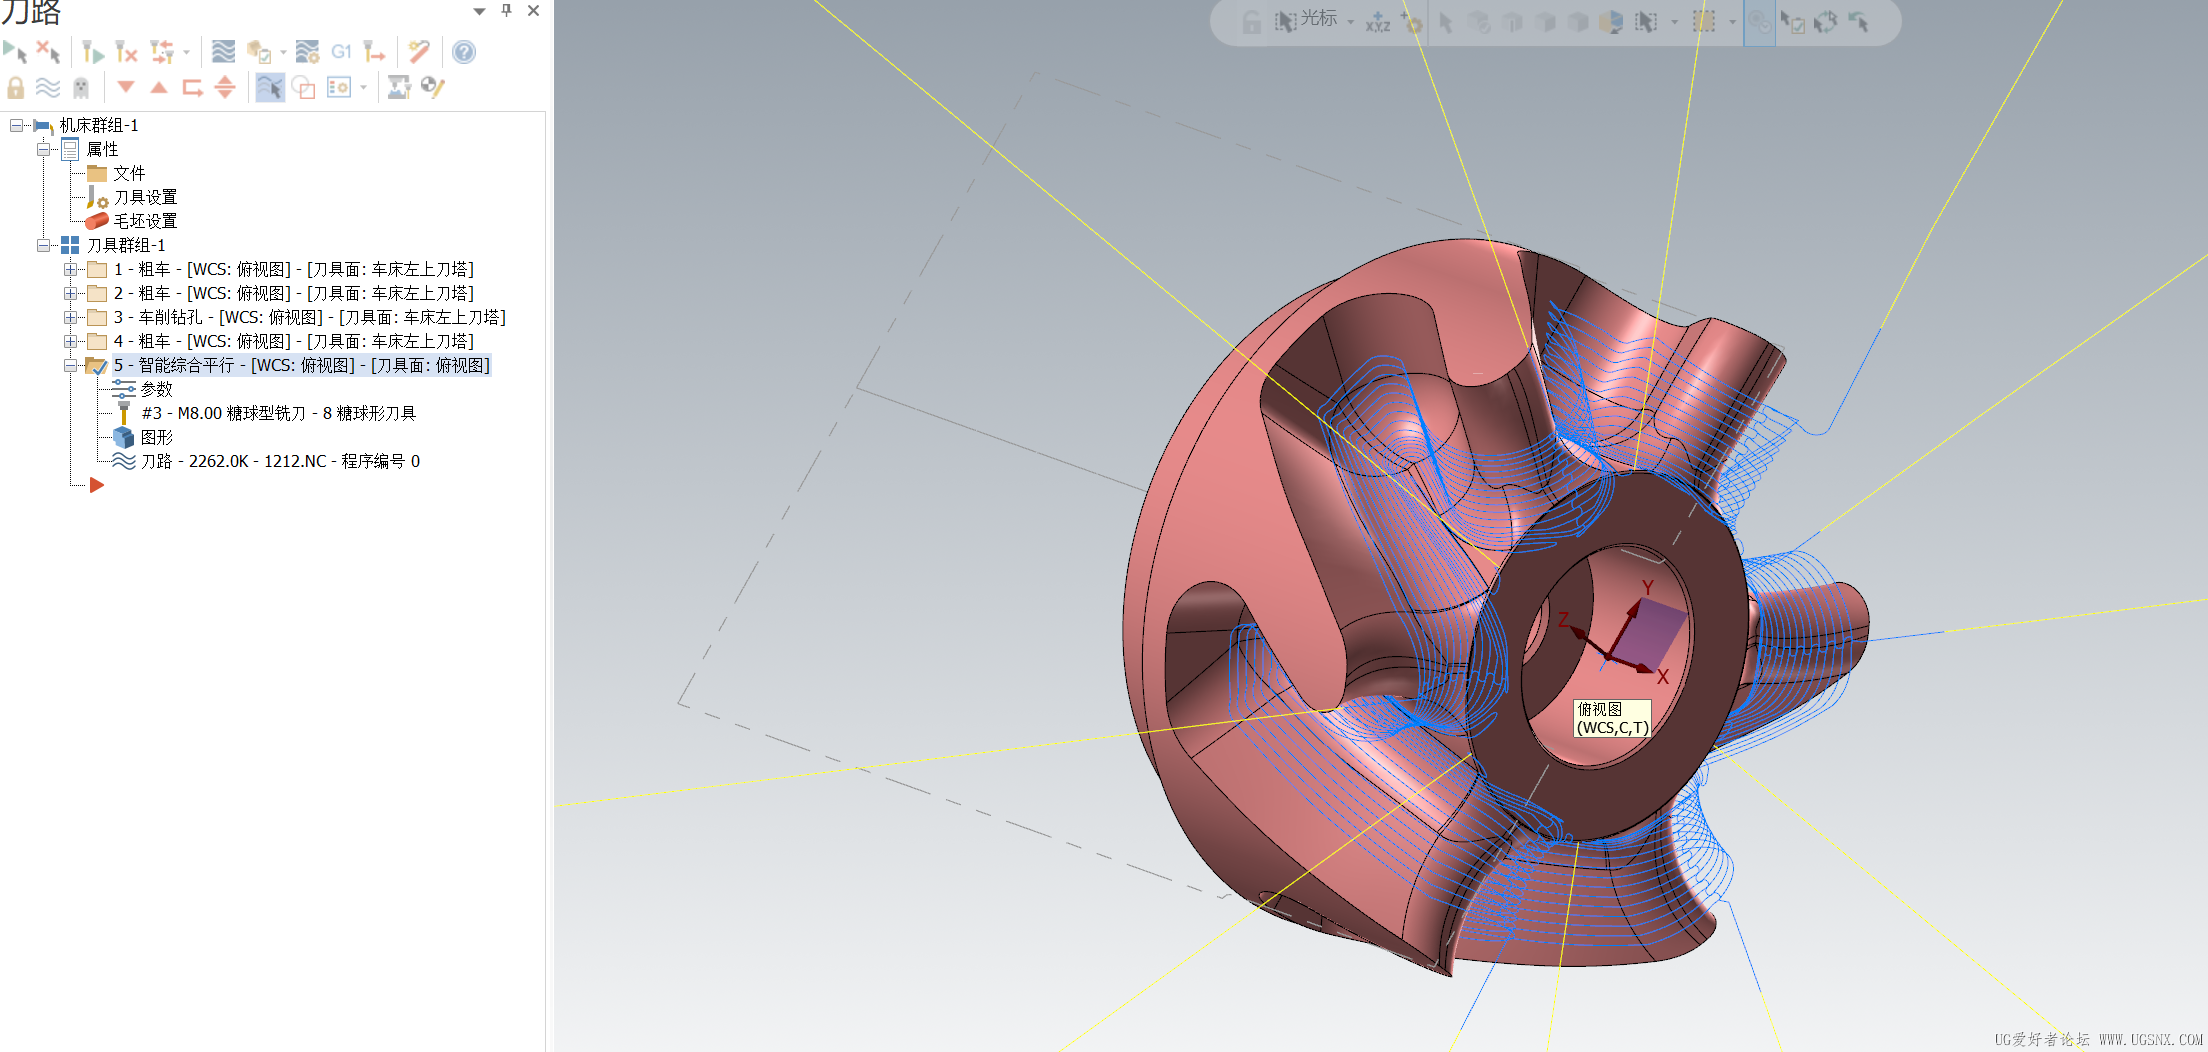Expand operation 3 - 车削钻孔
Screen dimensions: 2208x1052
point(70,317)
